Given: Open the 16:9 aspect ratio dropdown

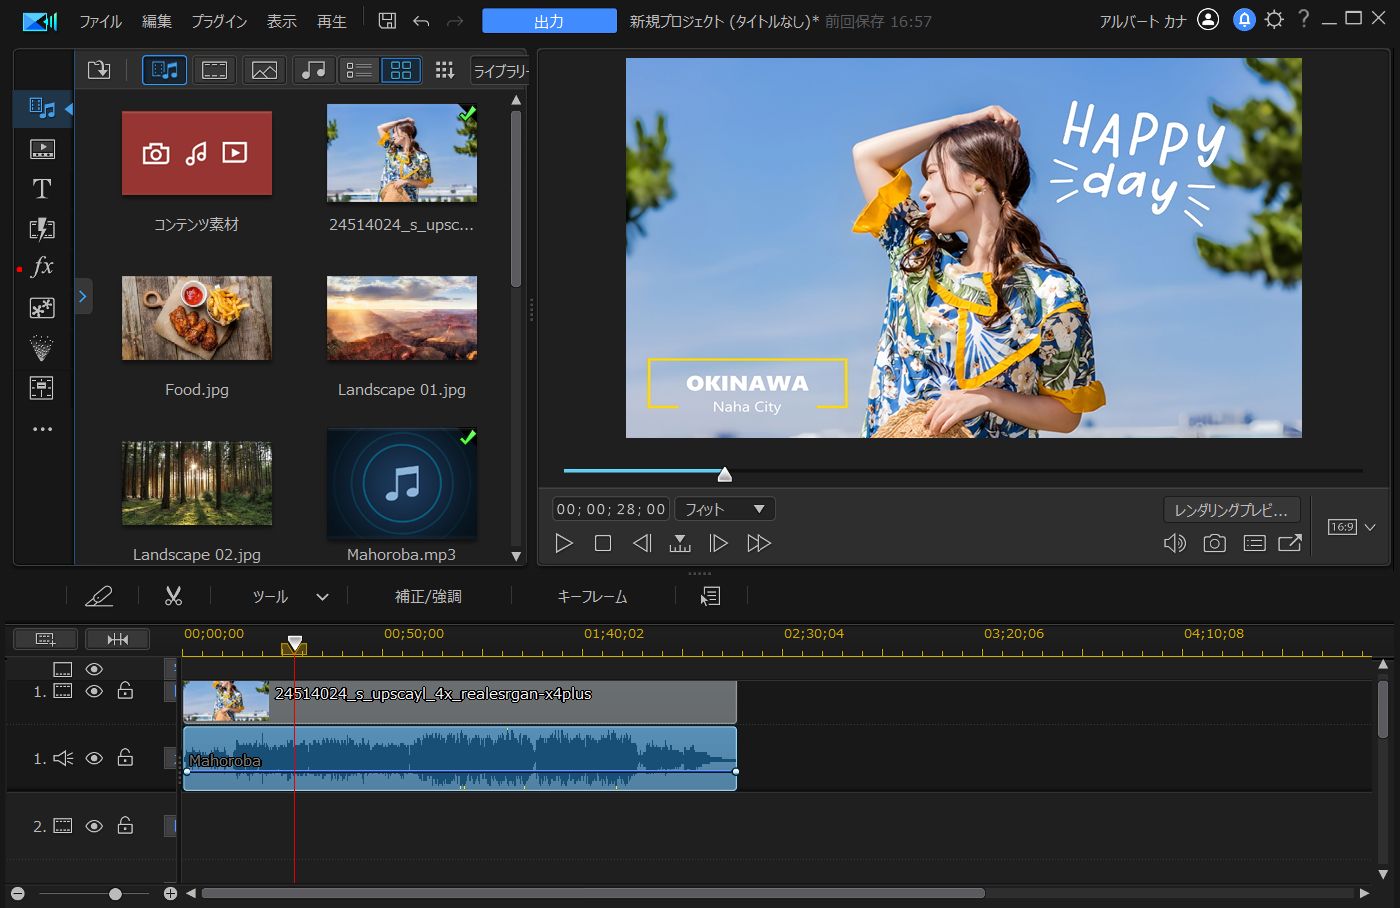Looking at the screenshot, I should click(x=1352, y=527).
